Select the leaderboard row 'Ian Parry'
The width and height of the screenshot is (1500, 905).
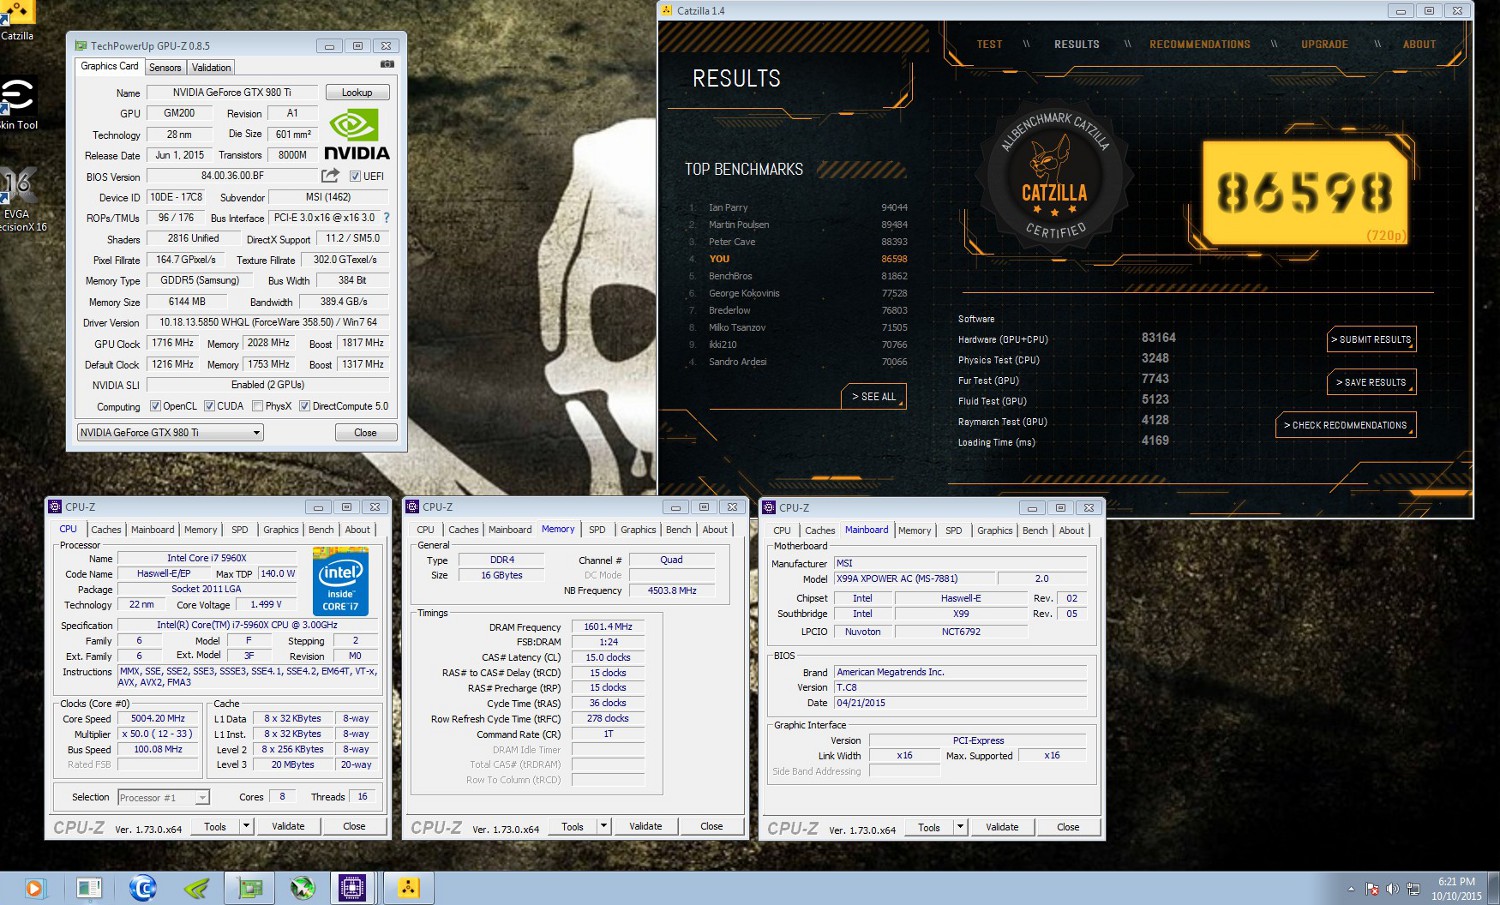tap(798, 207)
